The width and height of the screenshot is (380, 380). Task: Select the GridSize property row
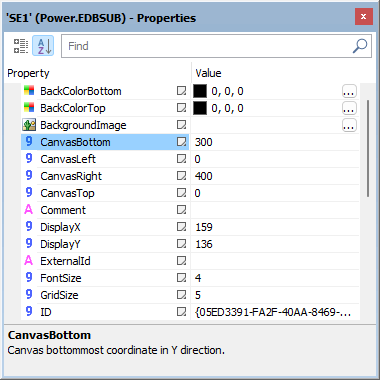click(190, 295)
